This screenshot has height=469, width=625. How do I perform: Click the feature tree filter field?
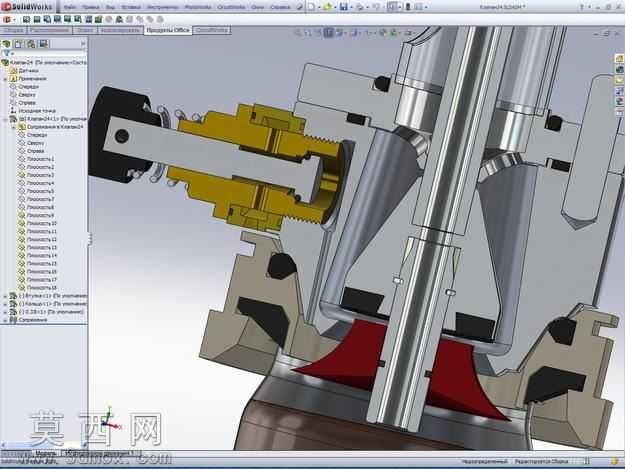tap(45, 53)
